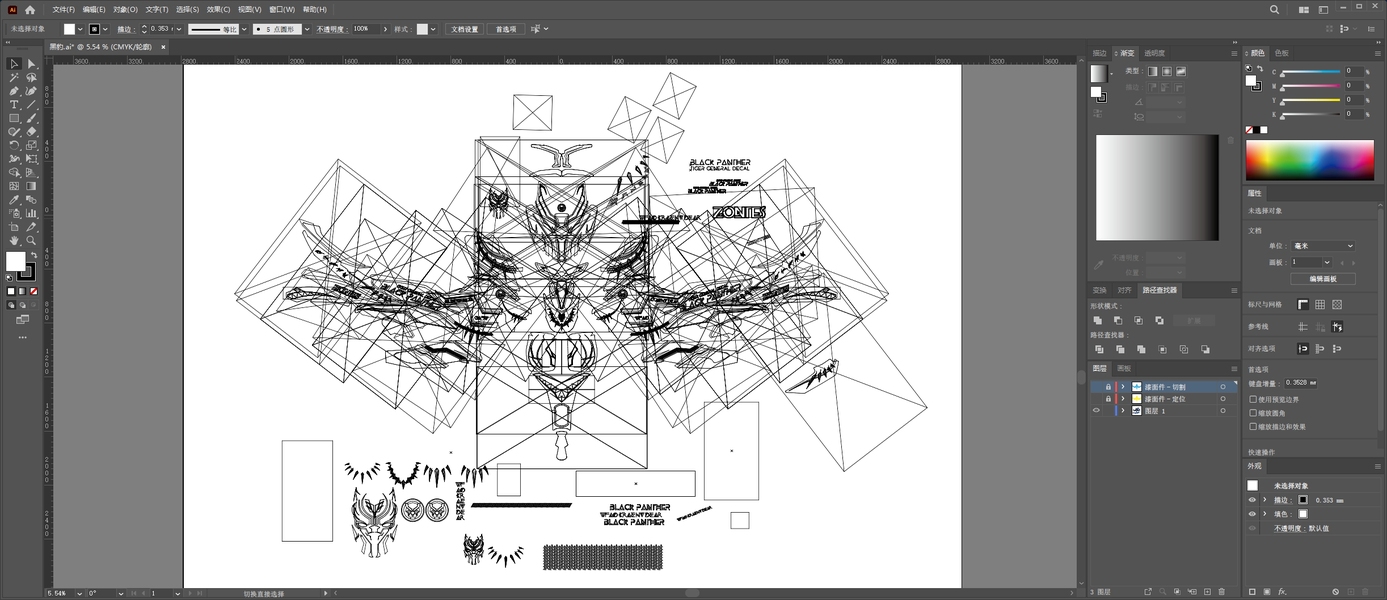
Task: Choose radial gradient type icon
Action: coord(1167,71)
